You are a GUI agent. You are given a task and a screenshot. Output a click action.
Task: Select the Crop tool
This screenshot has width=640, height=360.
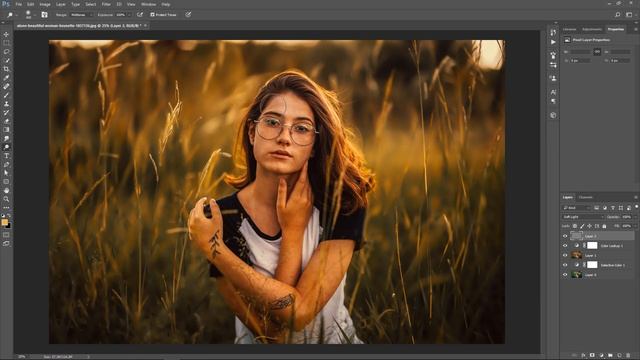tap(6, 69)
